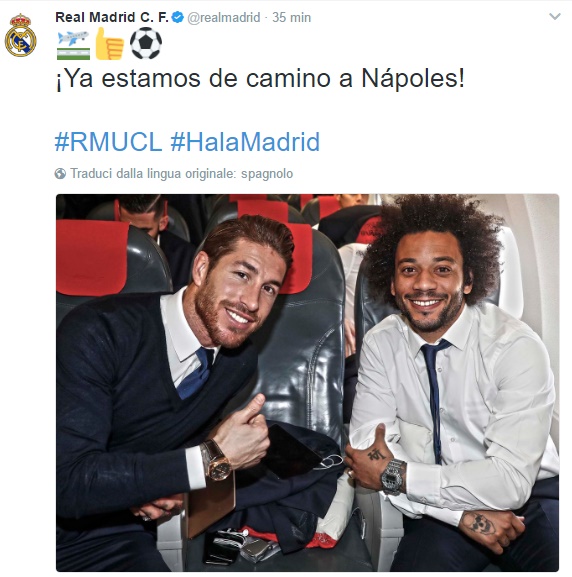
Task: Open the 35 min timestamp link
Action: 292,17
